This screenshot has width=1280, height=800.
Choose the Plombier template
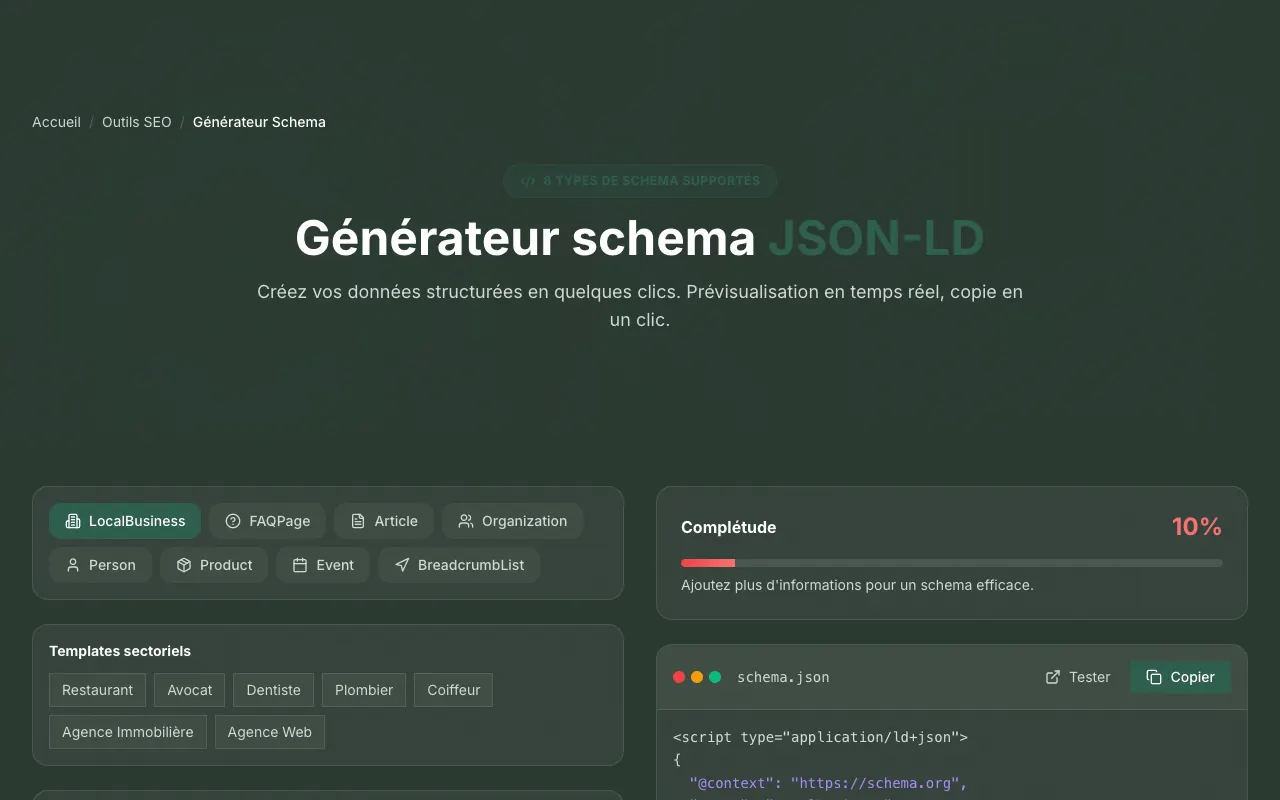(x=364, y=690)
